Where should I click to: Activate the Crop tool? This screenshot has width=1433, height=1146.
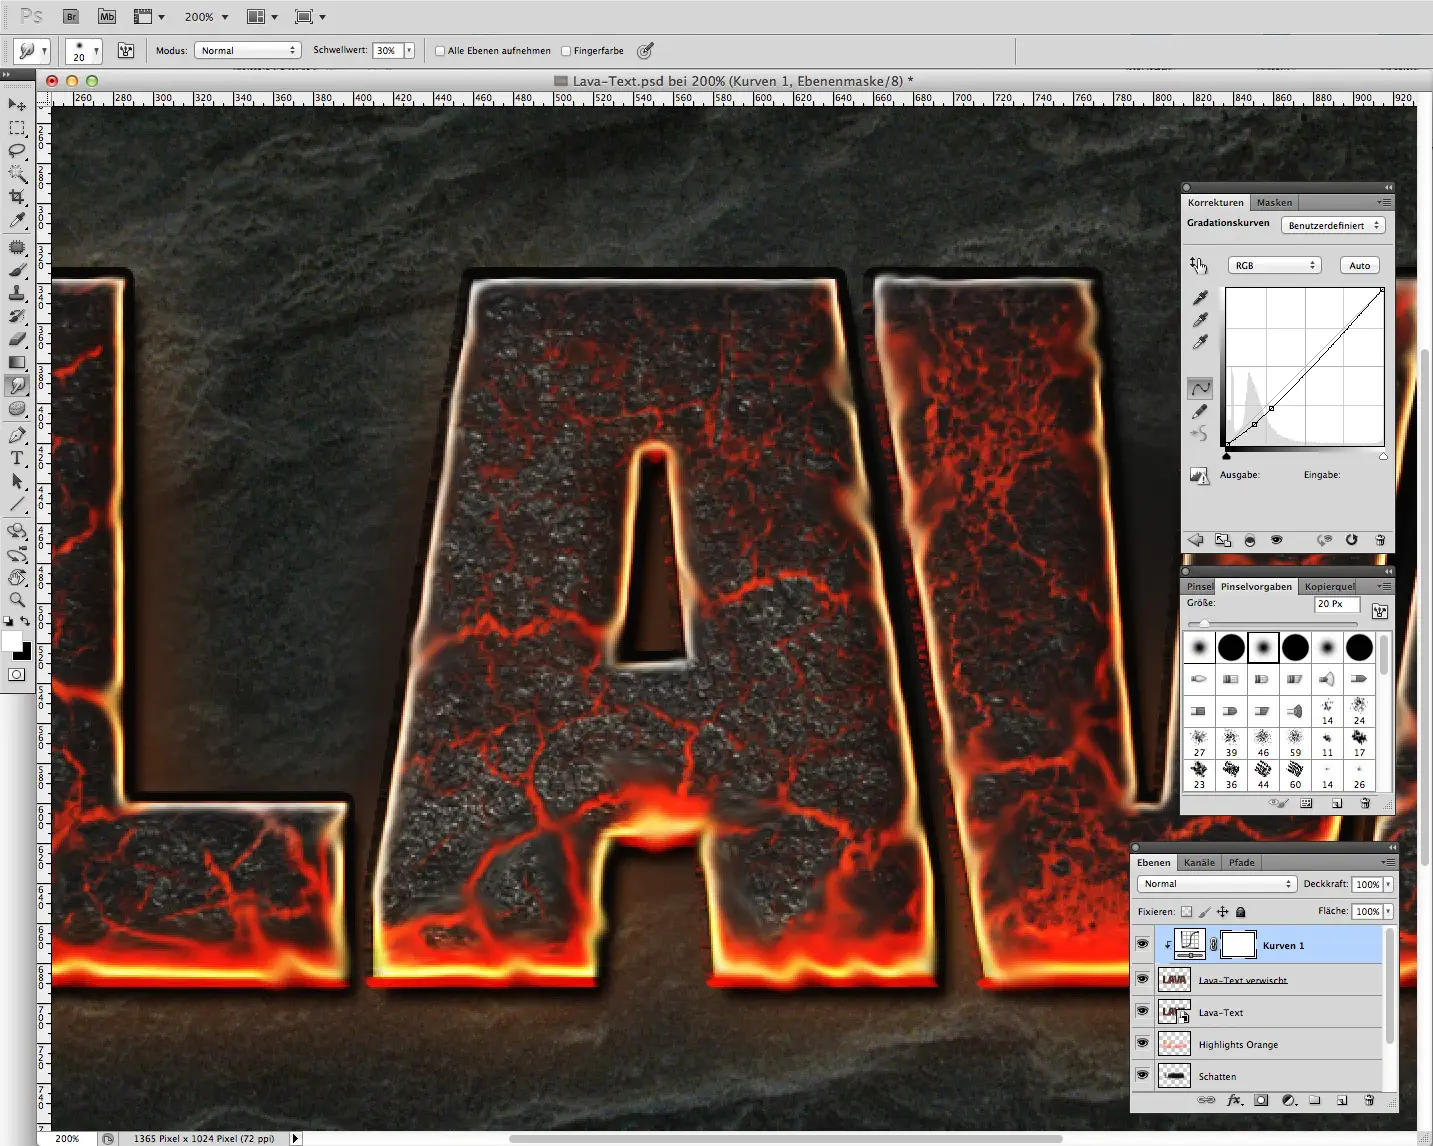click(x=17, y=197)
